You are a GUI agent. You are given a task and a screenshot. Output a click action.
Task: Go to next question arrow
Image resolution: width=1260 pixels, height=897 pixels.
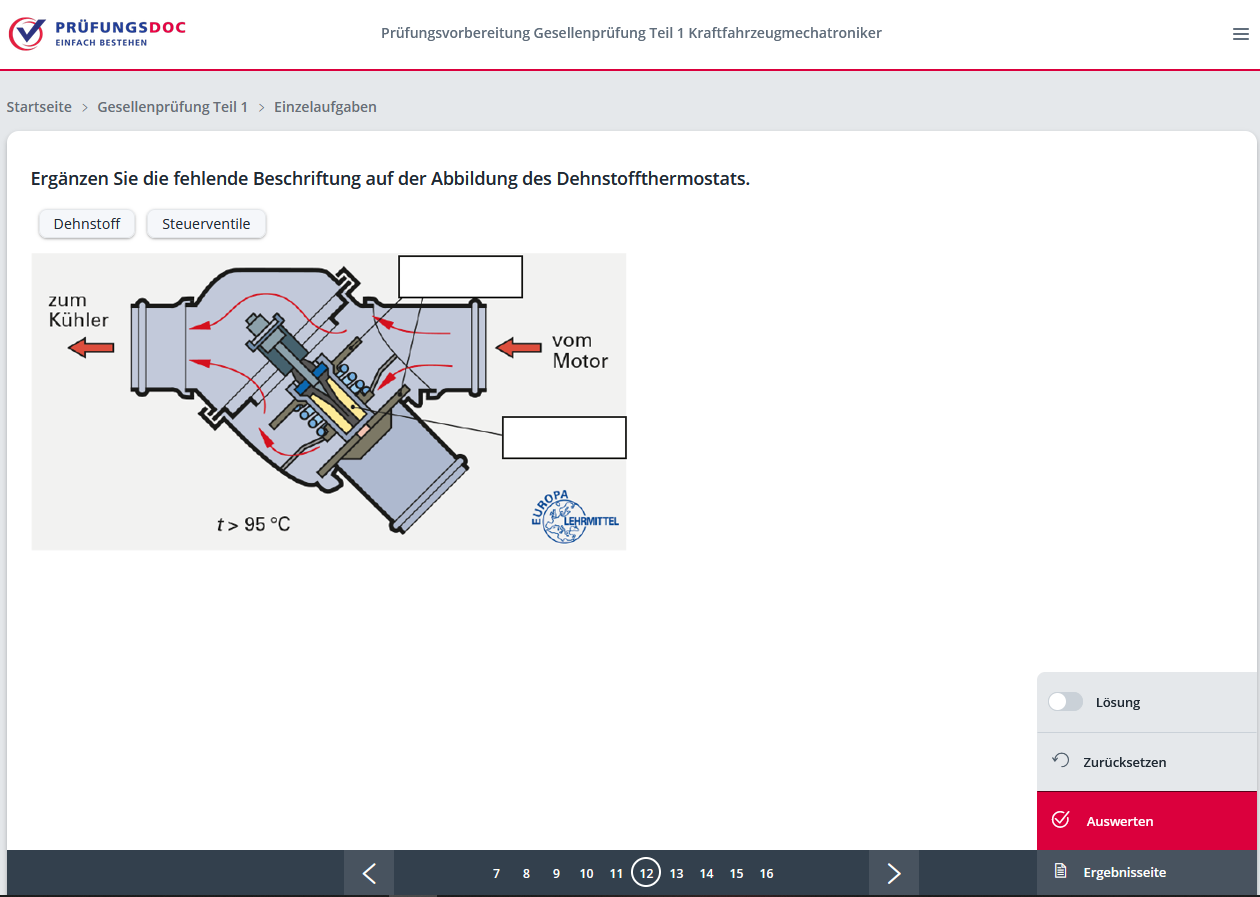point(893,873)
